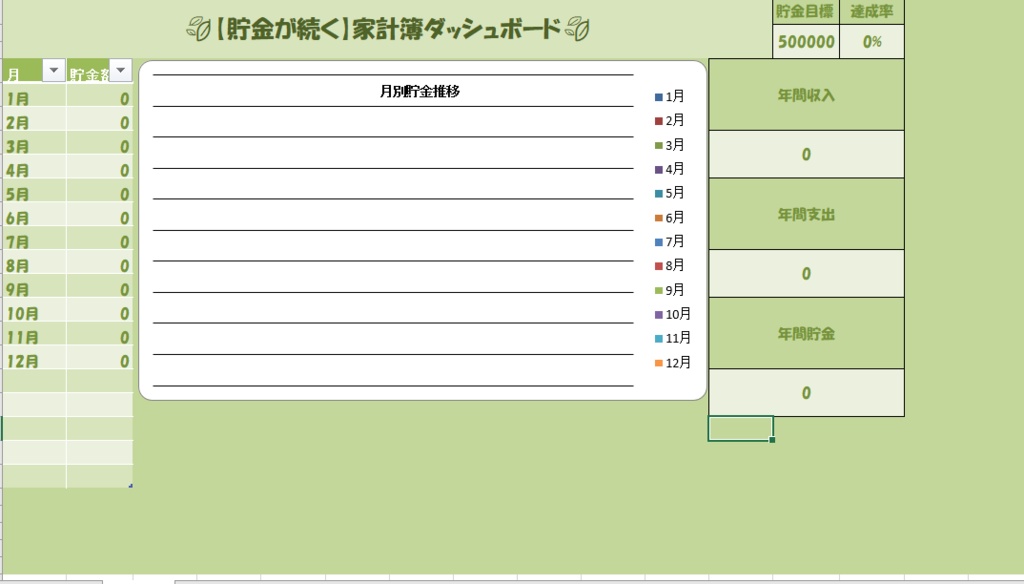Select the chart title 月別貯金推移
Viewport: 1024px width, 584px height.
coord(420,91)
